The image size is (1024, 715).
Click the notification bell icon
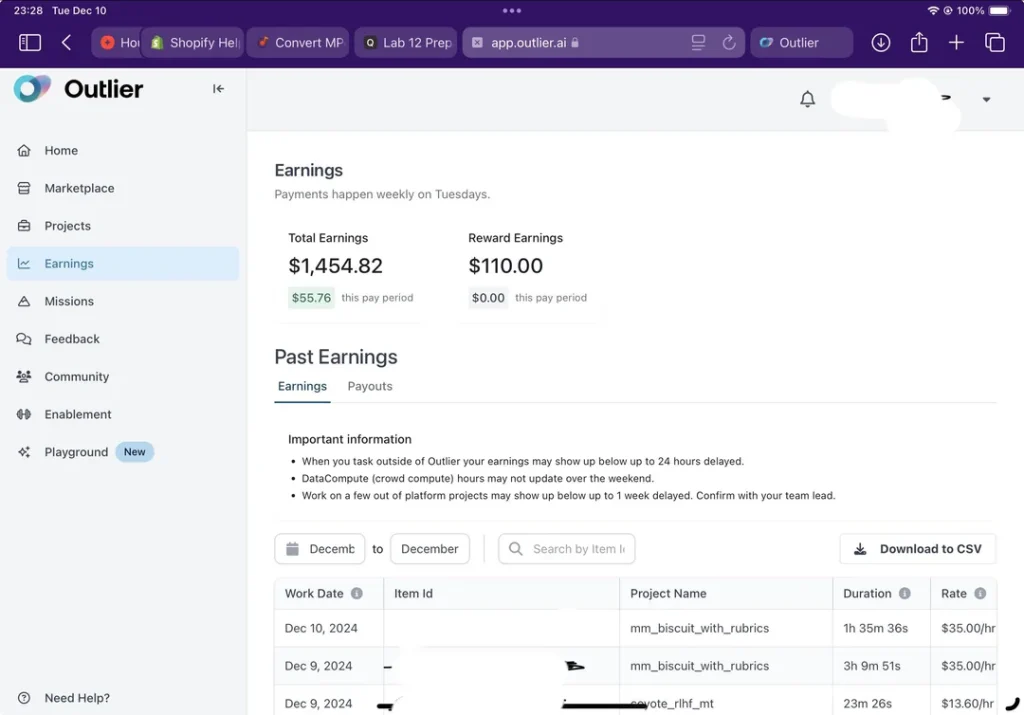coord(807,99)
